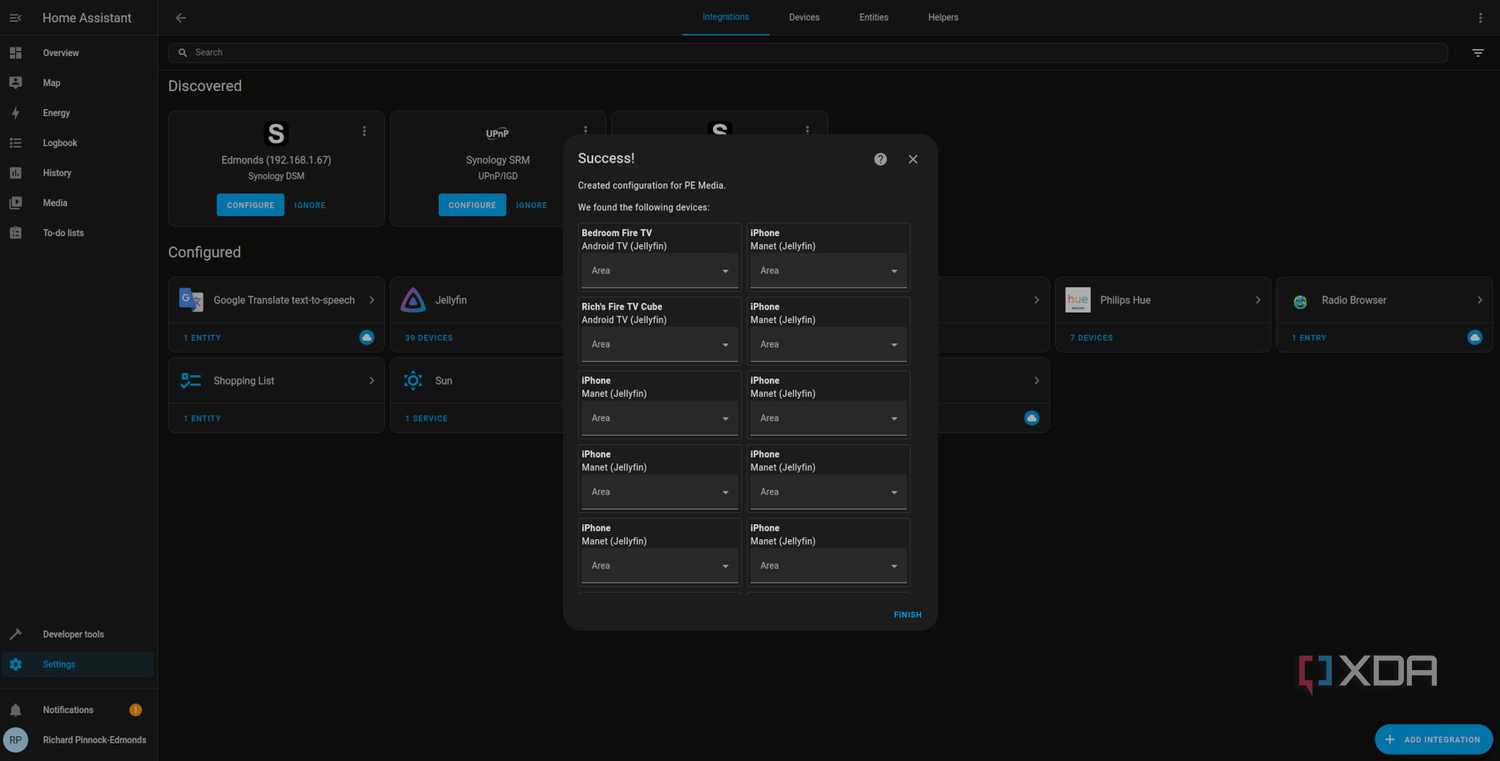Image resolution: width=1500 pixels, height=761 pixels.
Task: Click Finish in the Success dialog
Action: 908,615
